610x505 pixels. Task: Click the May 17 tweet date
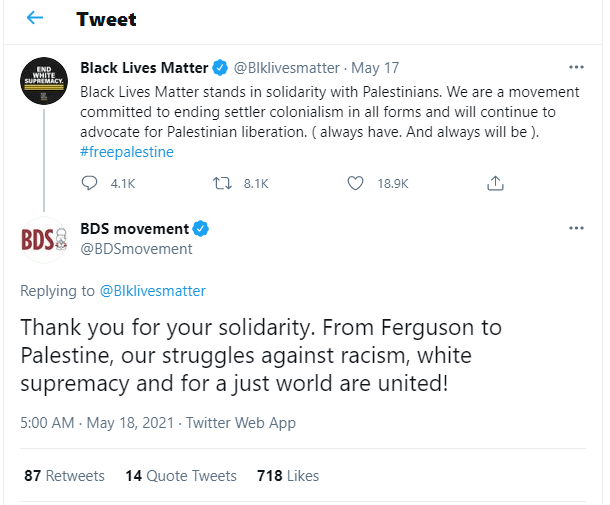click(376, 68)
